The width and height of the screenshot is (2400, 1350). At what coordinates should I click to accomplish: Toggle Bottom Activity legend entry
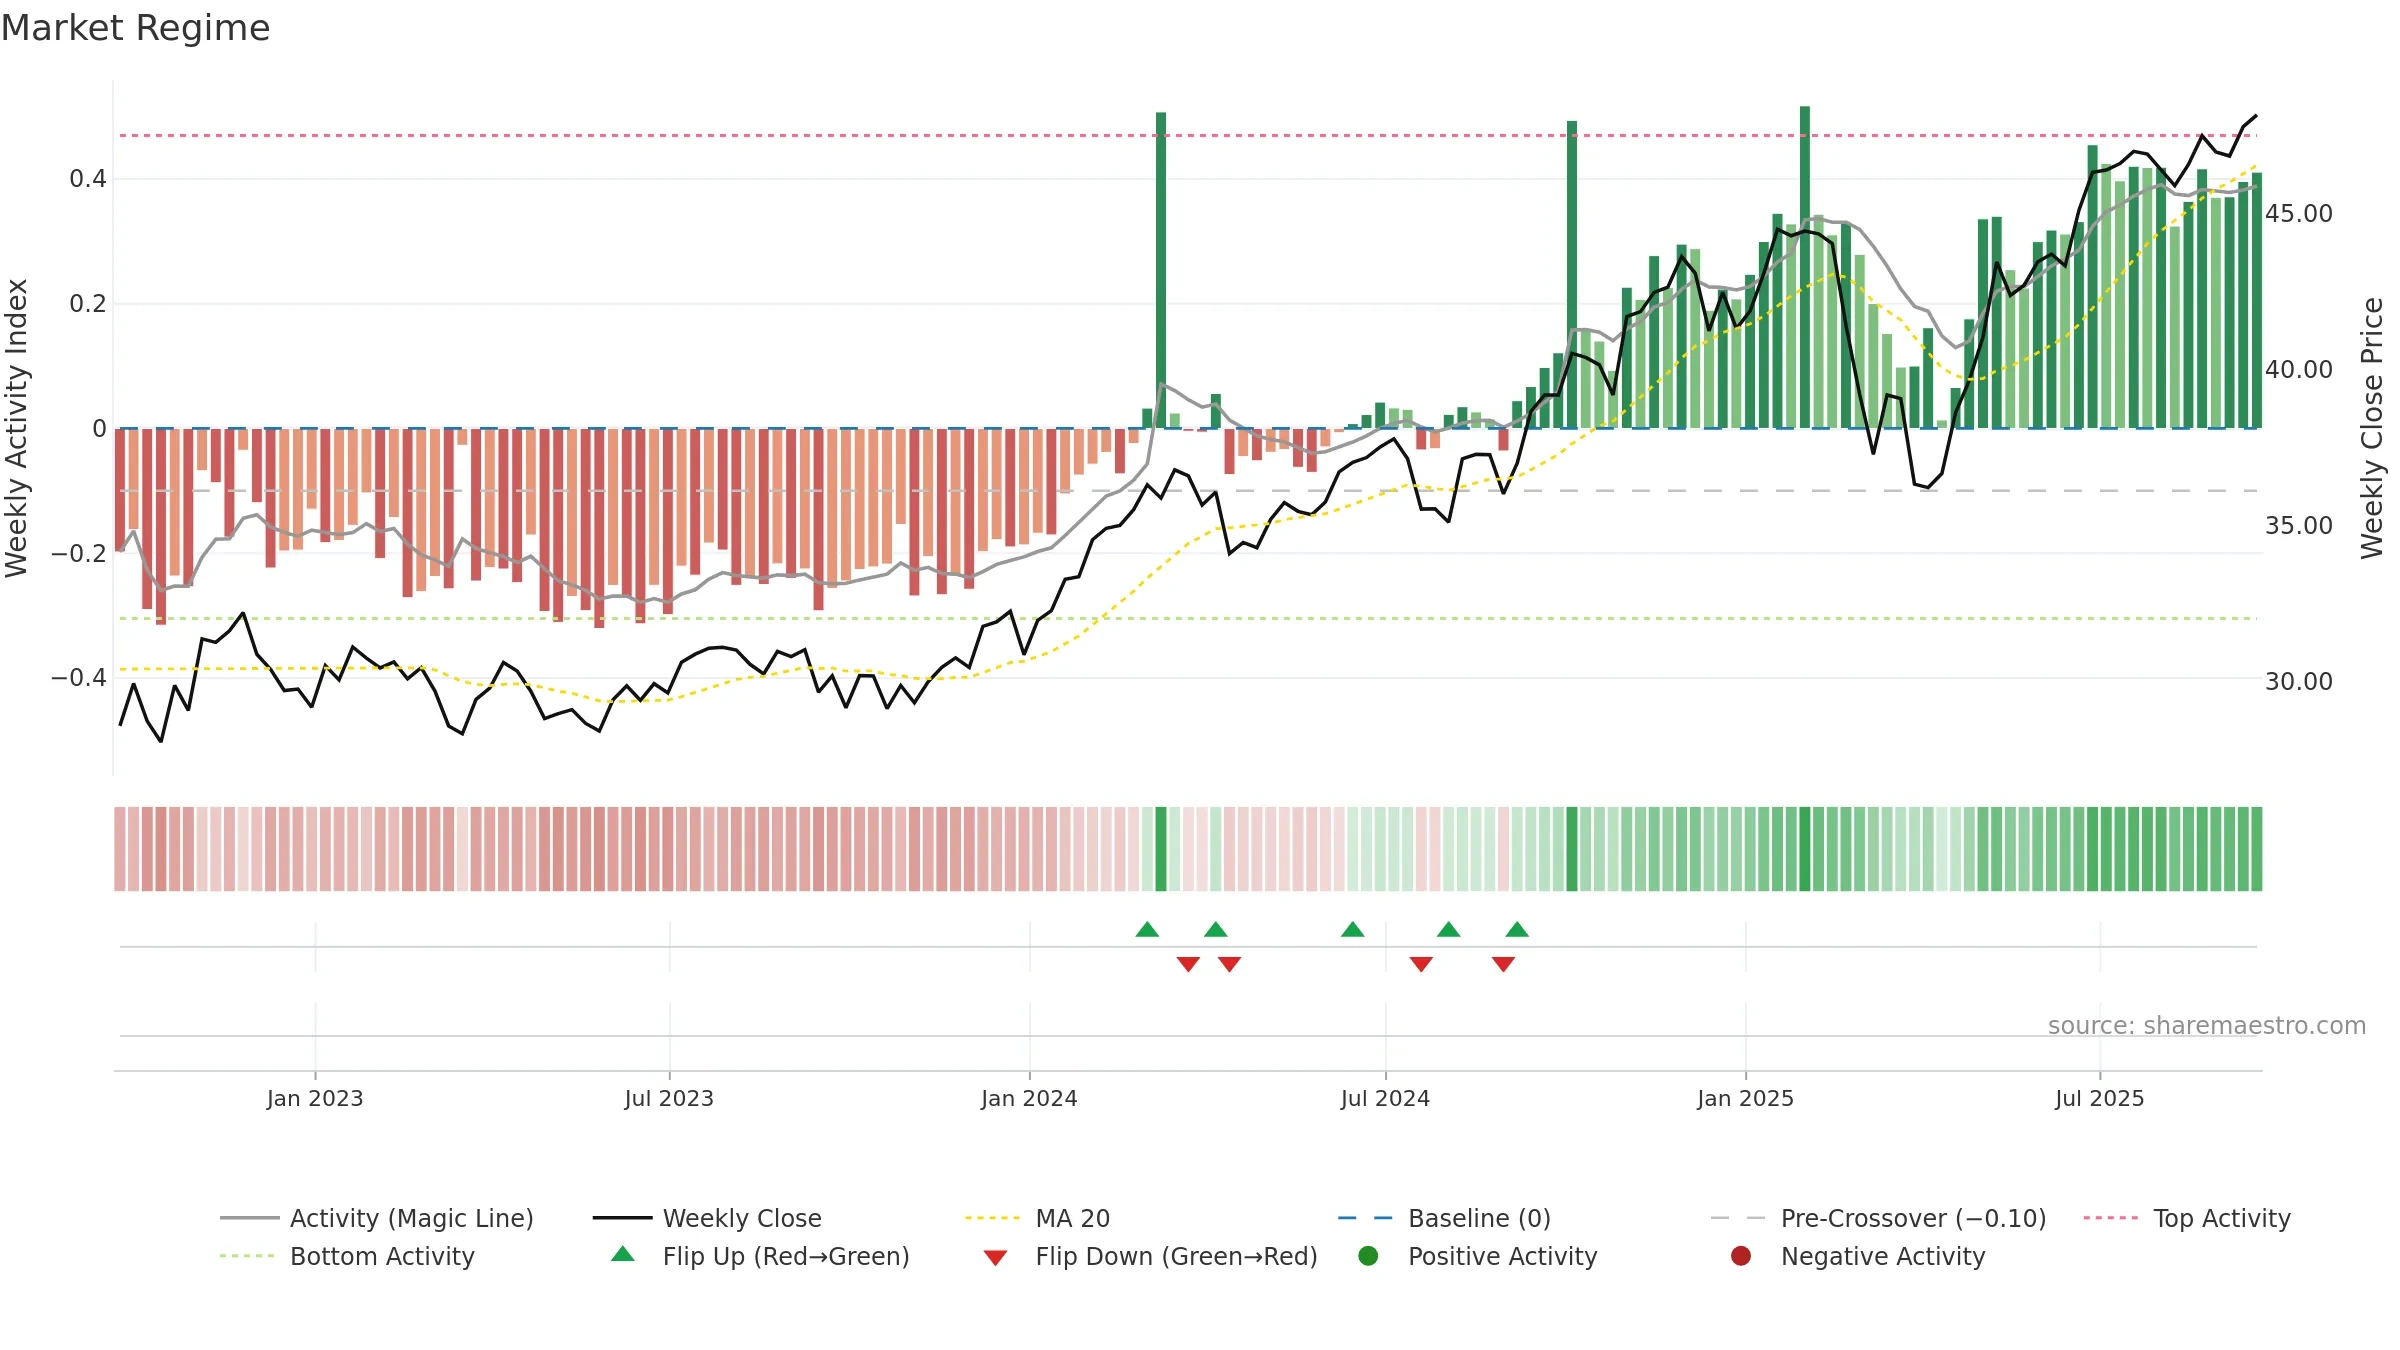347,1256
